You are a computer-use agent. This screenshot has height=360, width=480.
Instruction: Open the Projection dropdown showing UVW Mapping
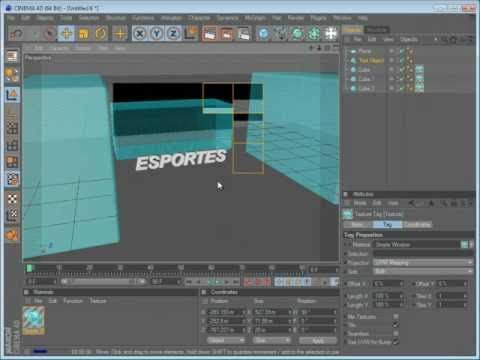[x=423, y=263]
